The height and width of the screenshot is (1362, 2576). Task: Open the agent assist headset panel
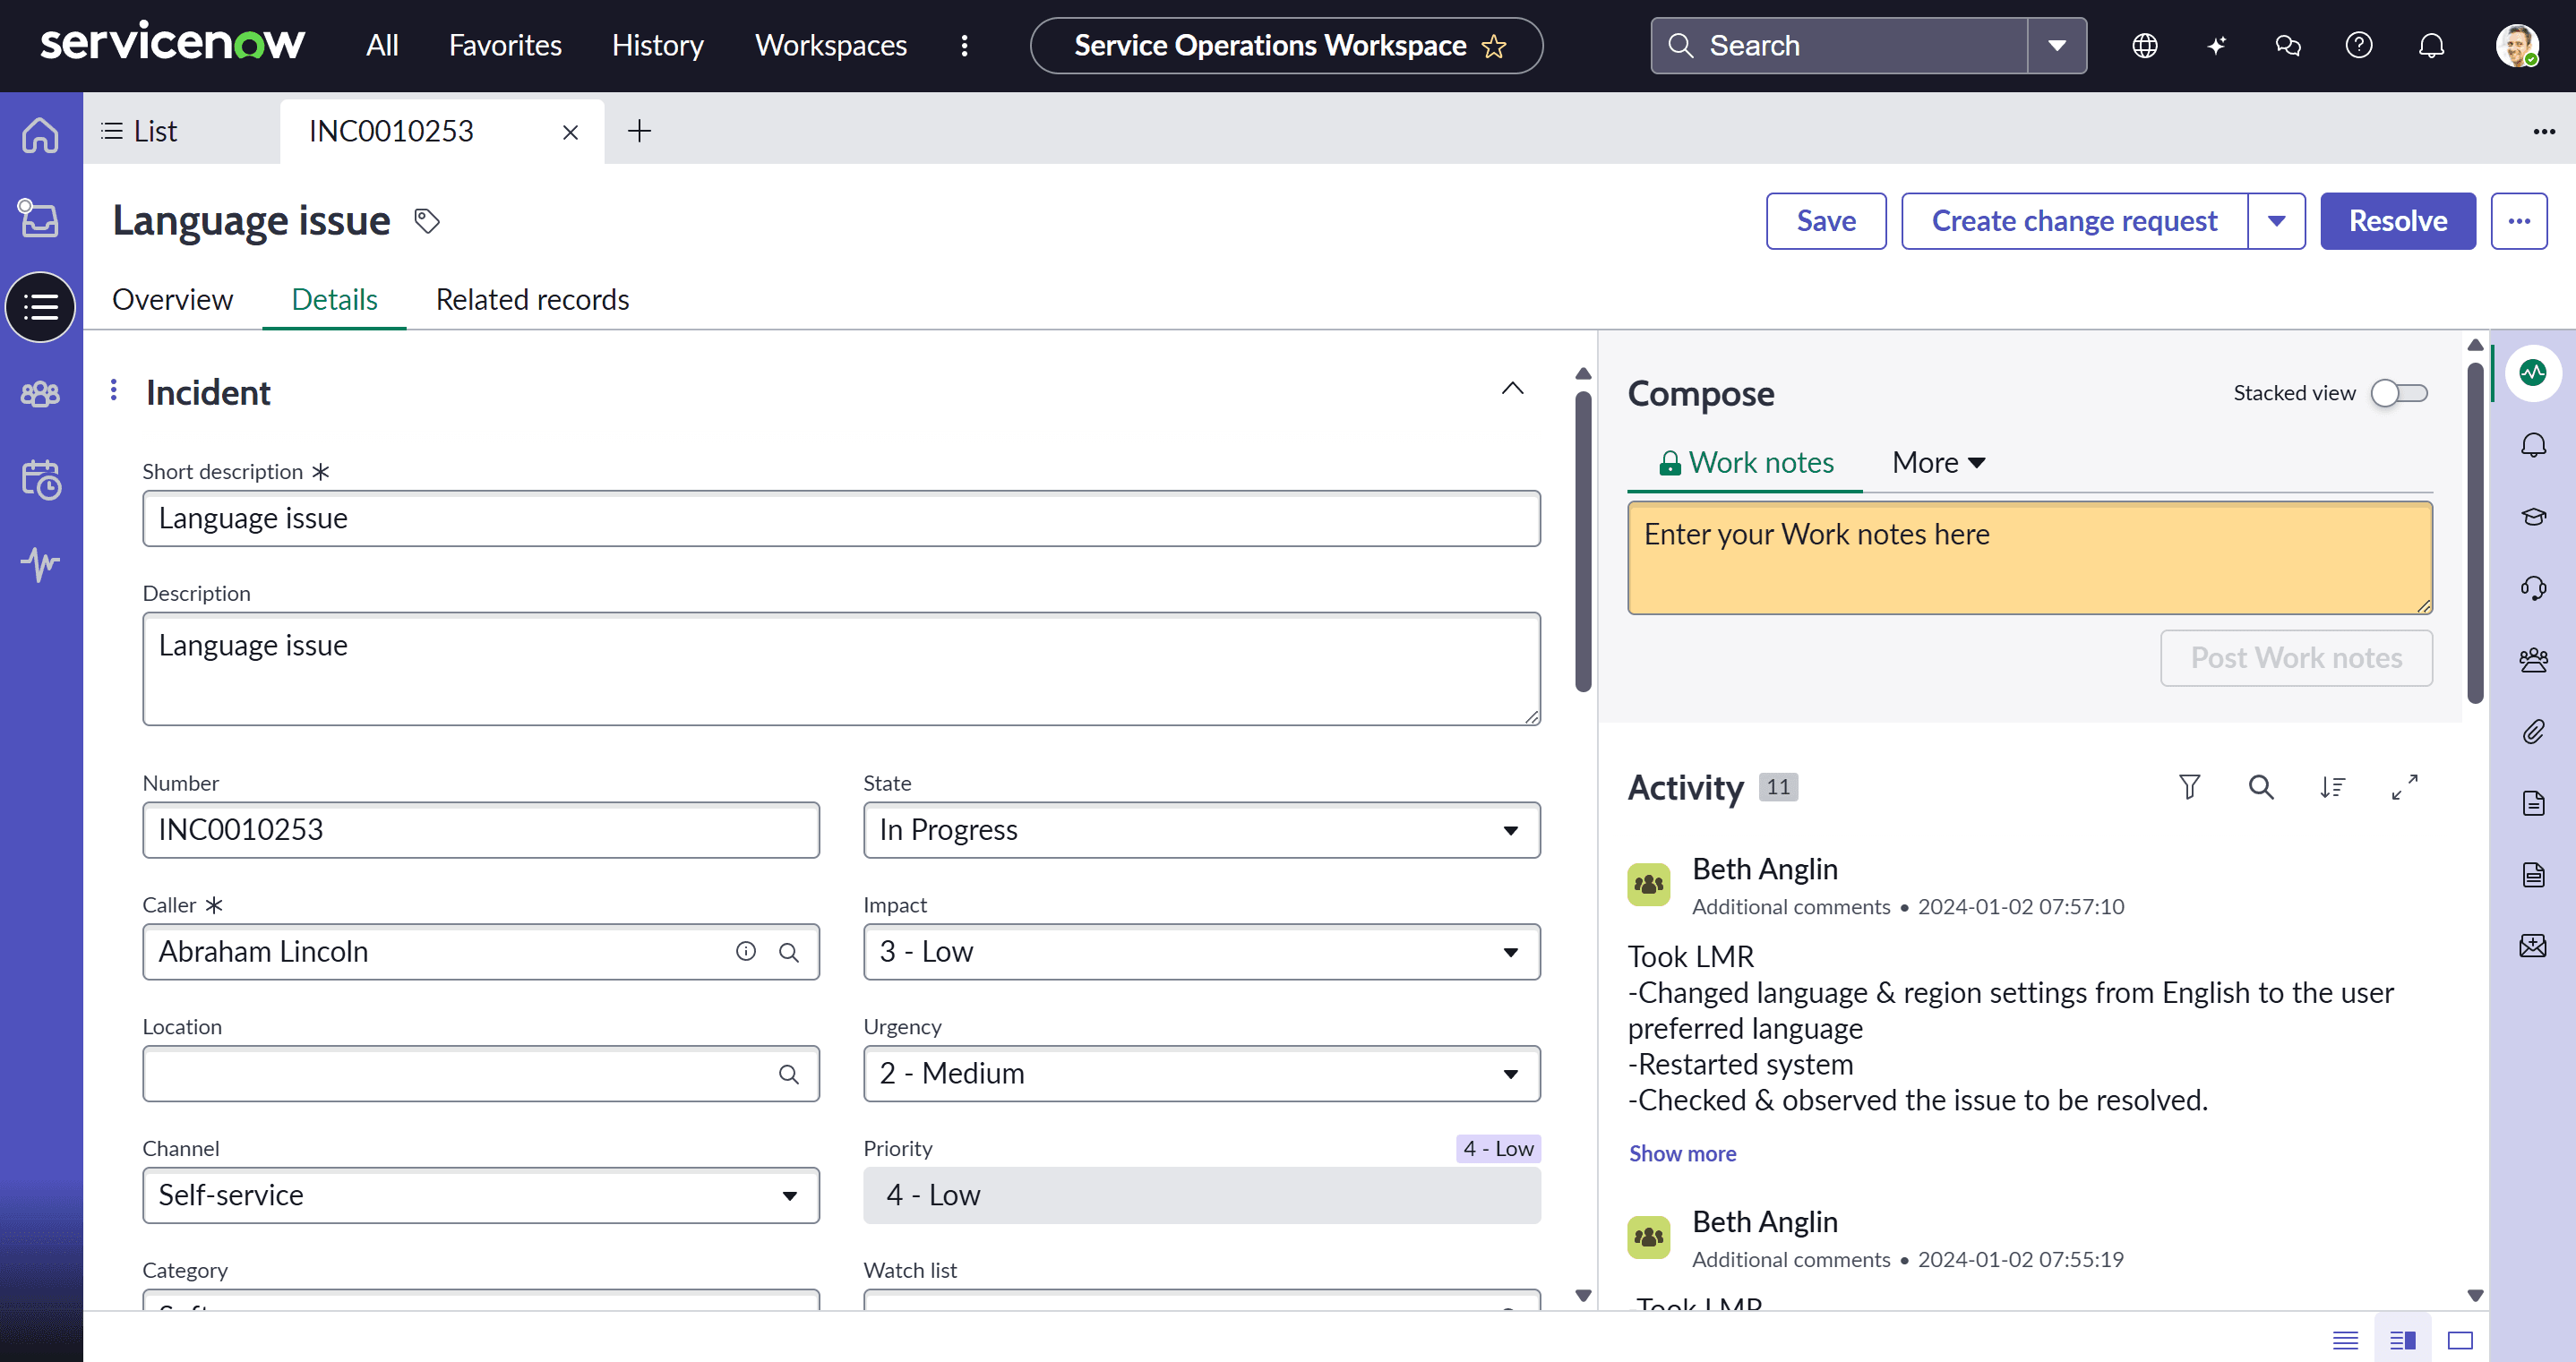pos(2535,588)
